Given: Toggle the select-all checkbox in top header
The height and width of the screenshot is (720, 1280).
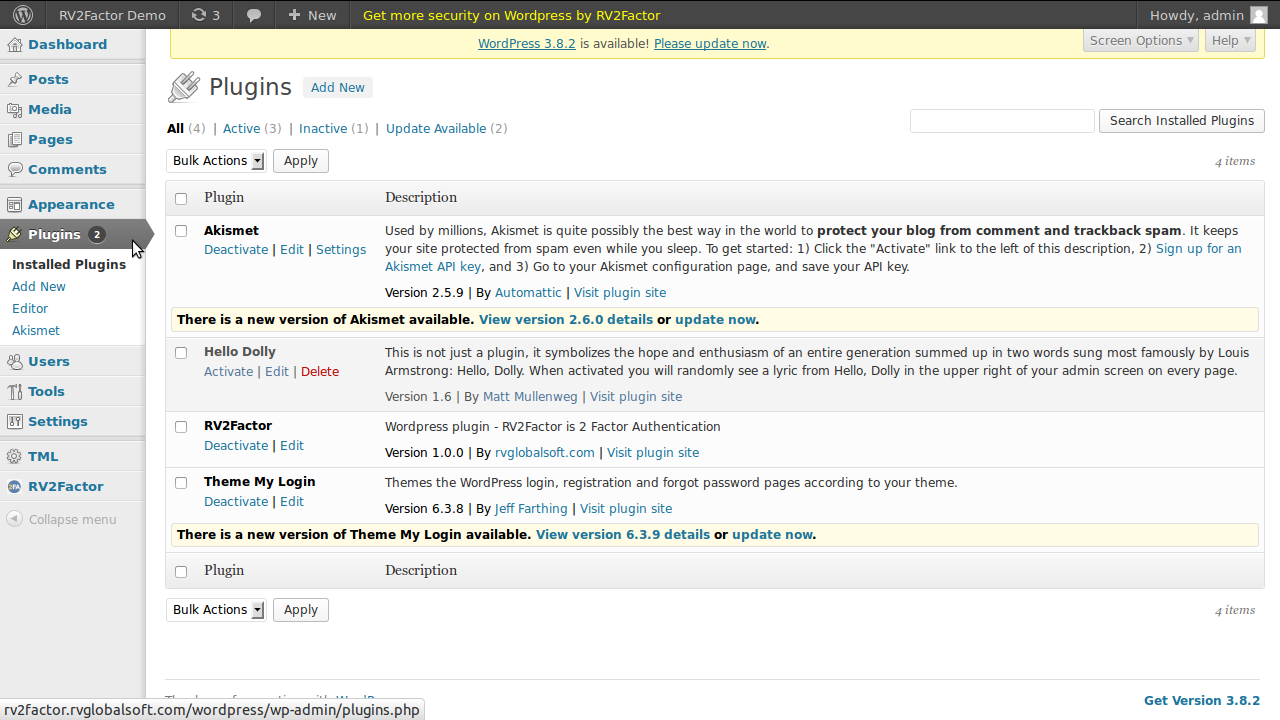Looking at the screenshot, I should coord(181,198).
